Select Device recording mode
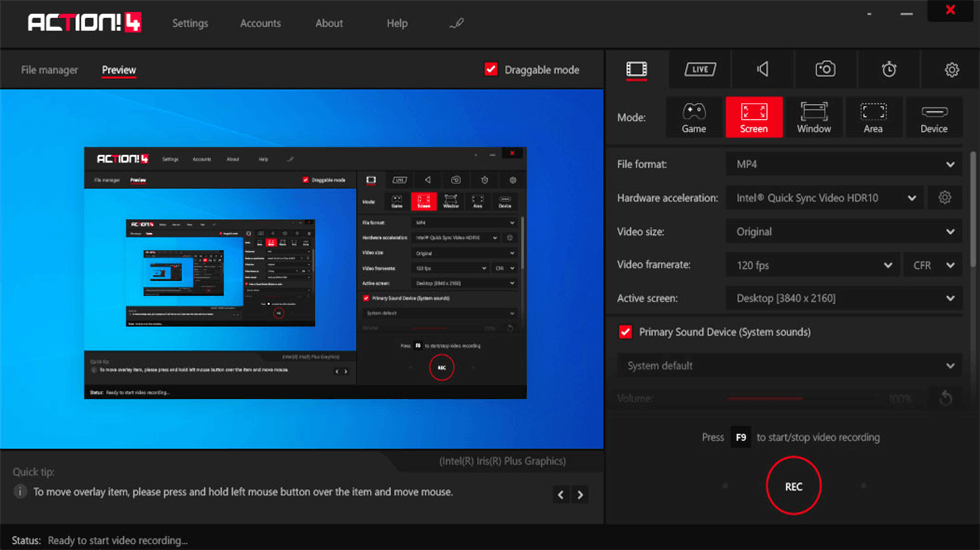Screen dimensions: 980x550 [934, 117]
